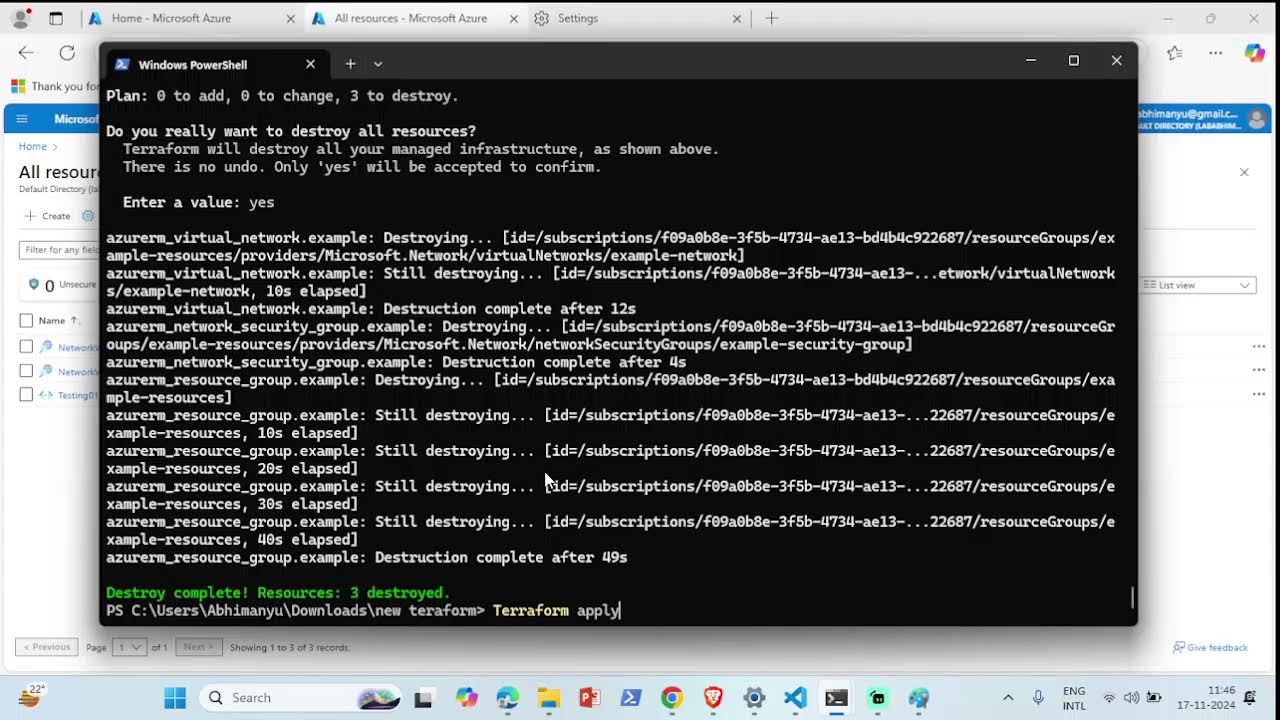Show hidden system tray icons

pos(1008,698)
